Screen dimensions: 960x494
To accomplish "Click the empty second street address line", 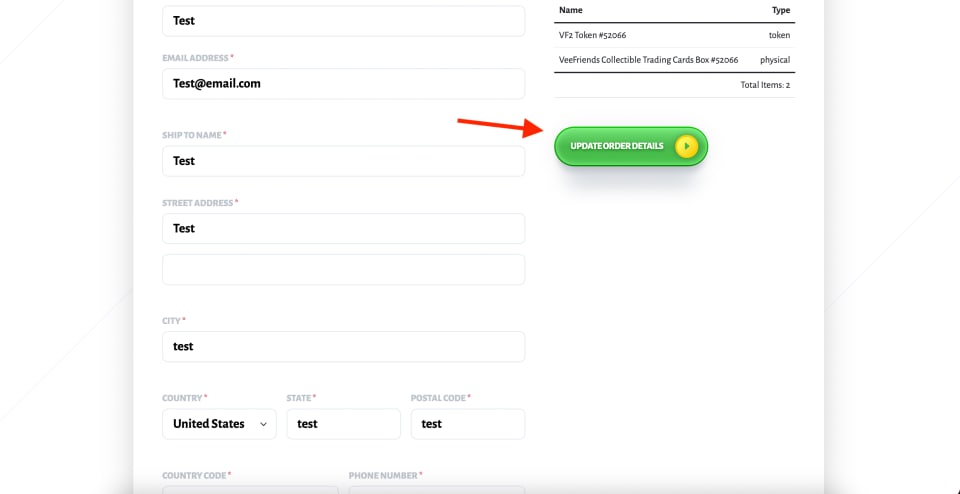I will point(343,270).
